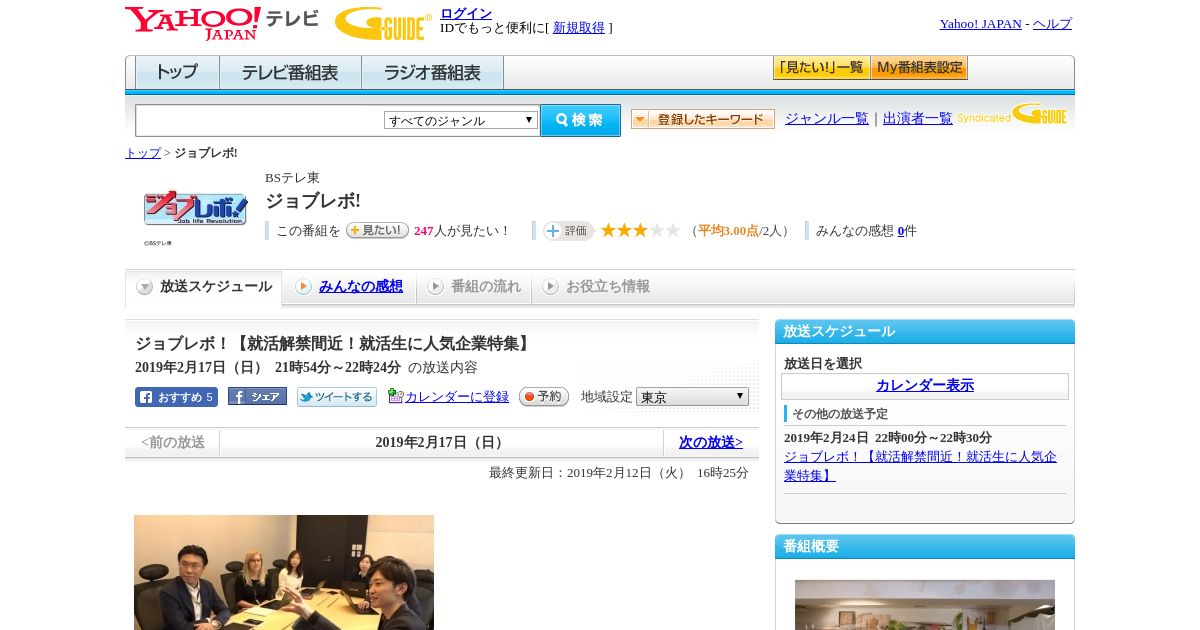
Task: Click the 評価 plus button
Action: coord(568,231)
